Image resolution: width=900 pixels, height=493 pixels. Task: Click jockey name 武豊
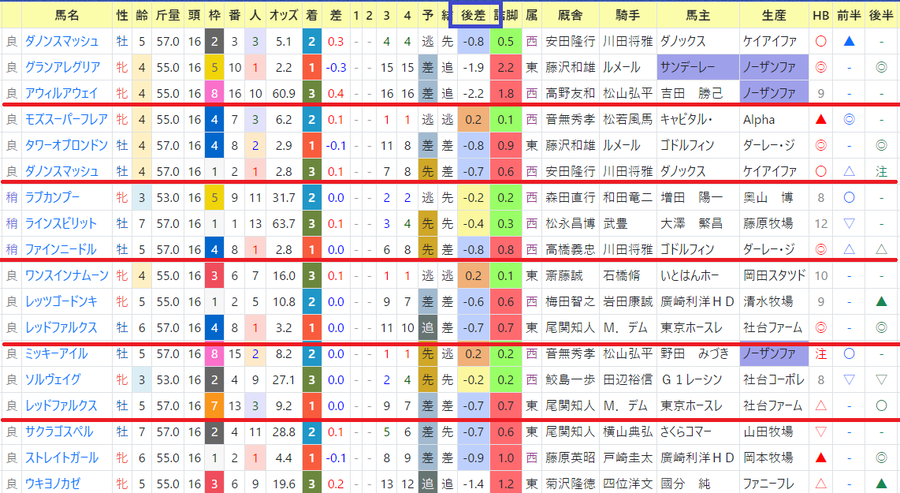click(x=615, y=223)
